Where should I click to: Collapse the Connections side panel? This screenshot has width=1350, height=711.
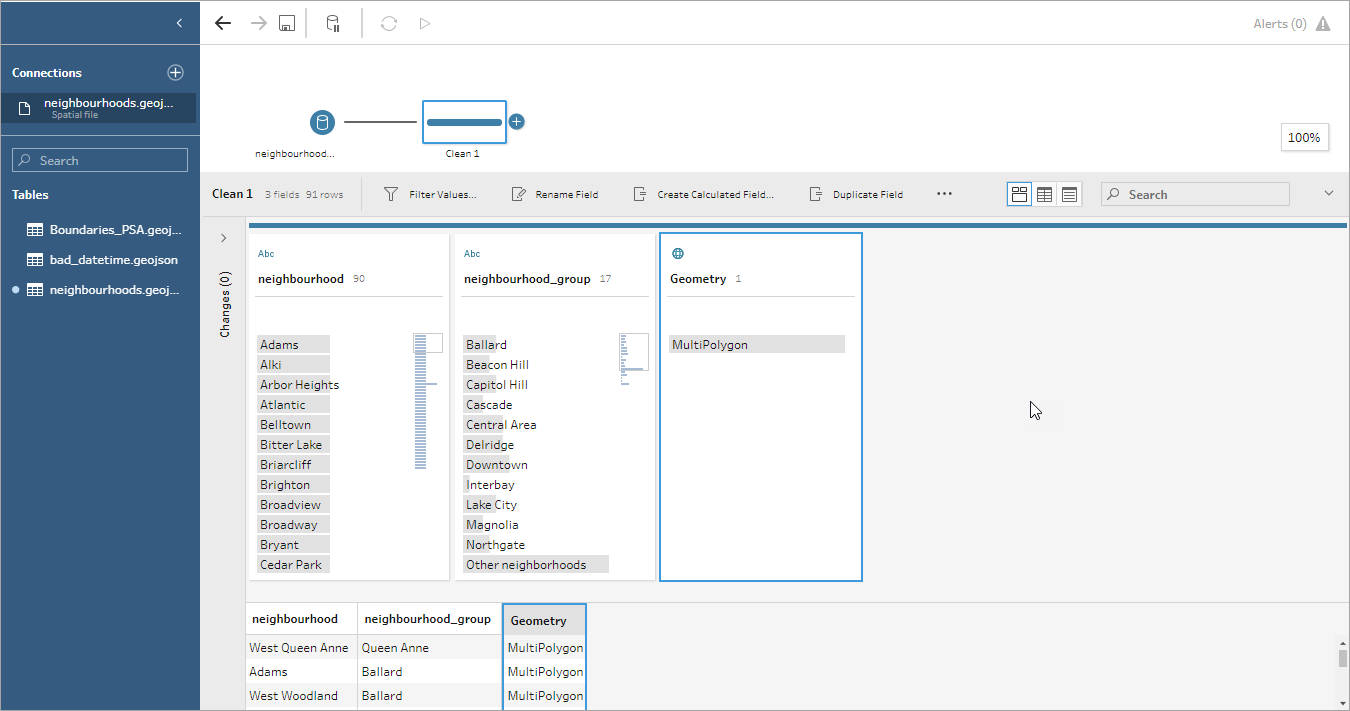(179, 23)
